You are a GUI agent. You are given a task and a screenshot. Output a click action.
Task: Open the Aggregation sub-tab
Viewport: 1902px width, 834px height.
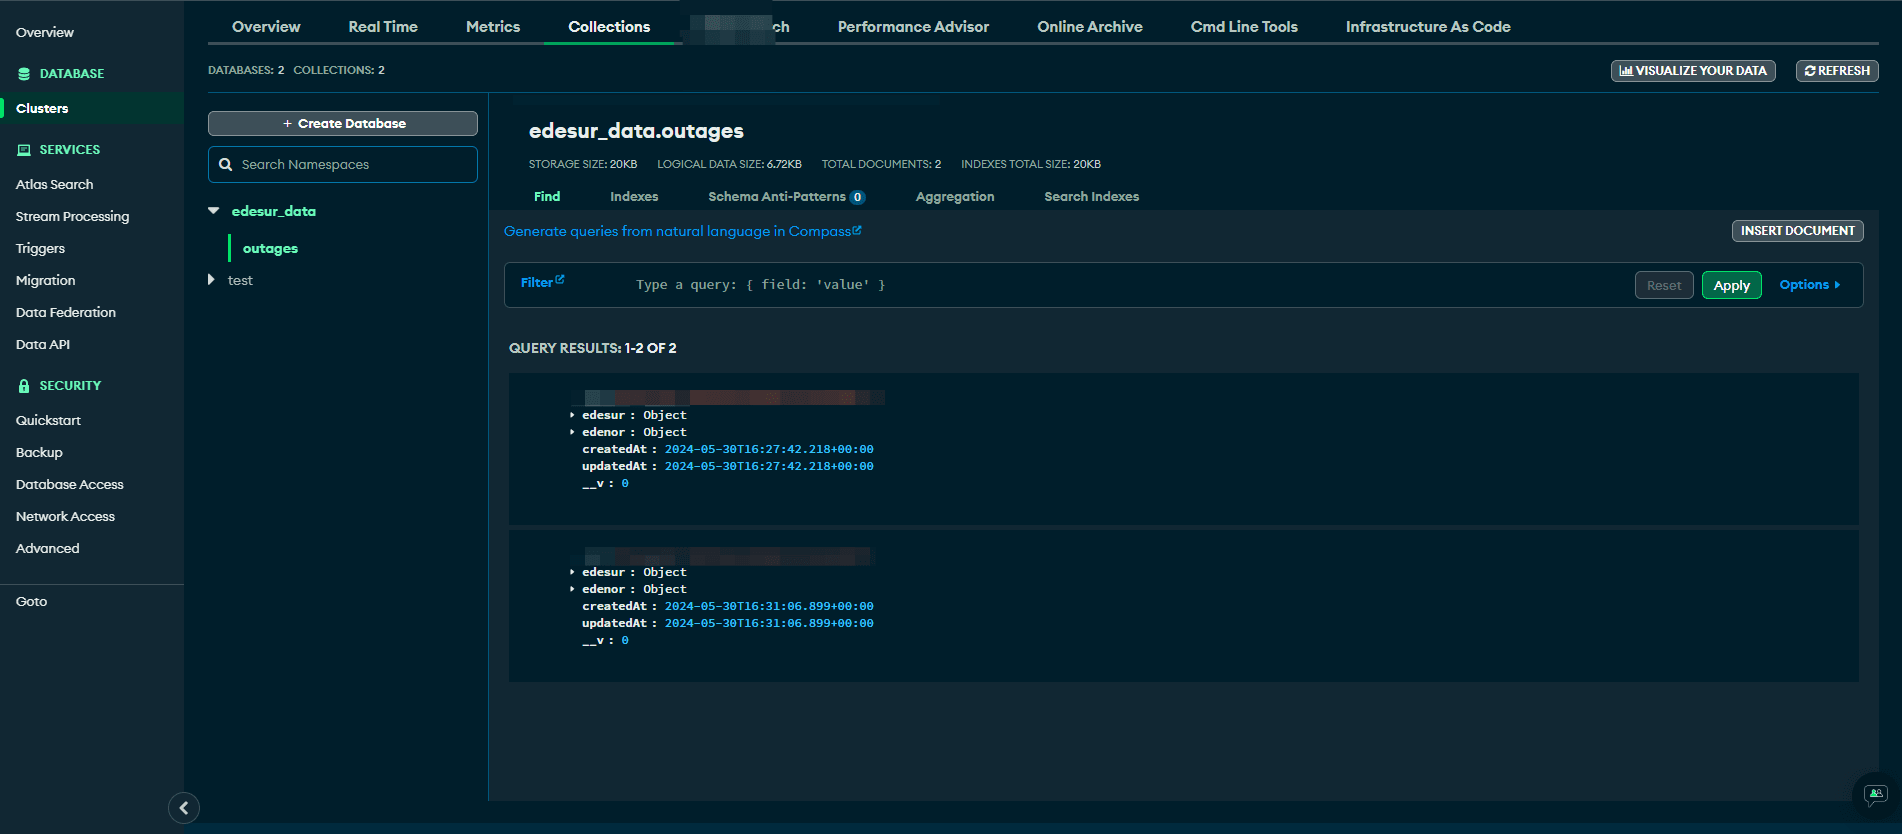pos(955,197)
